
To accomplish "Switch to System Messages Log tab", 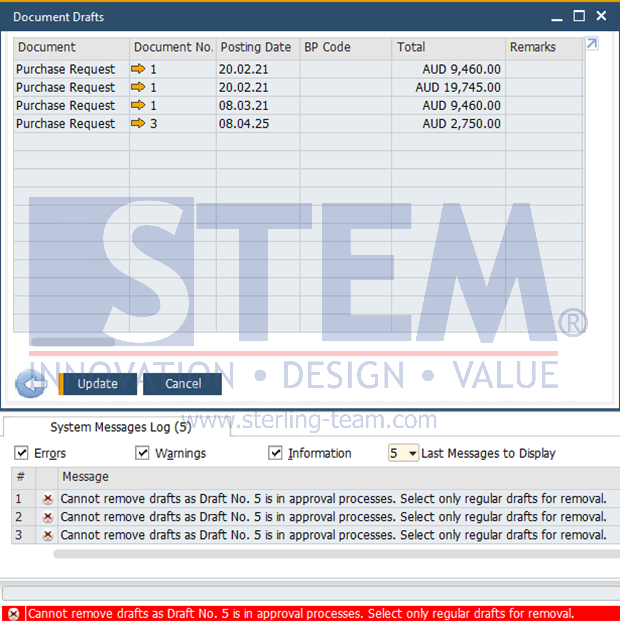I will [x=120, y=427].
